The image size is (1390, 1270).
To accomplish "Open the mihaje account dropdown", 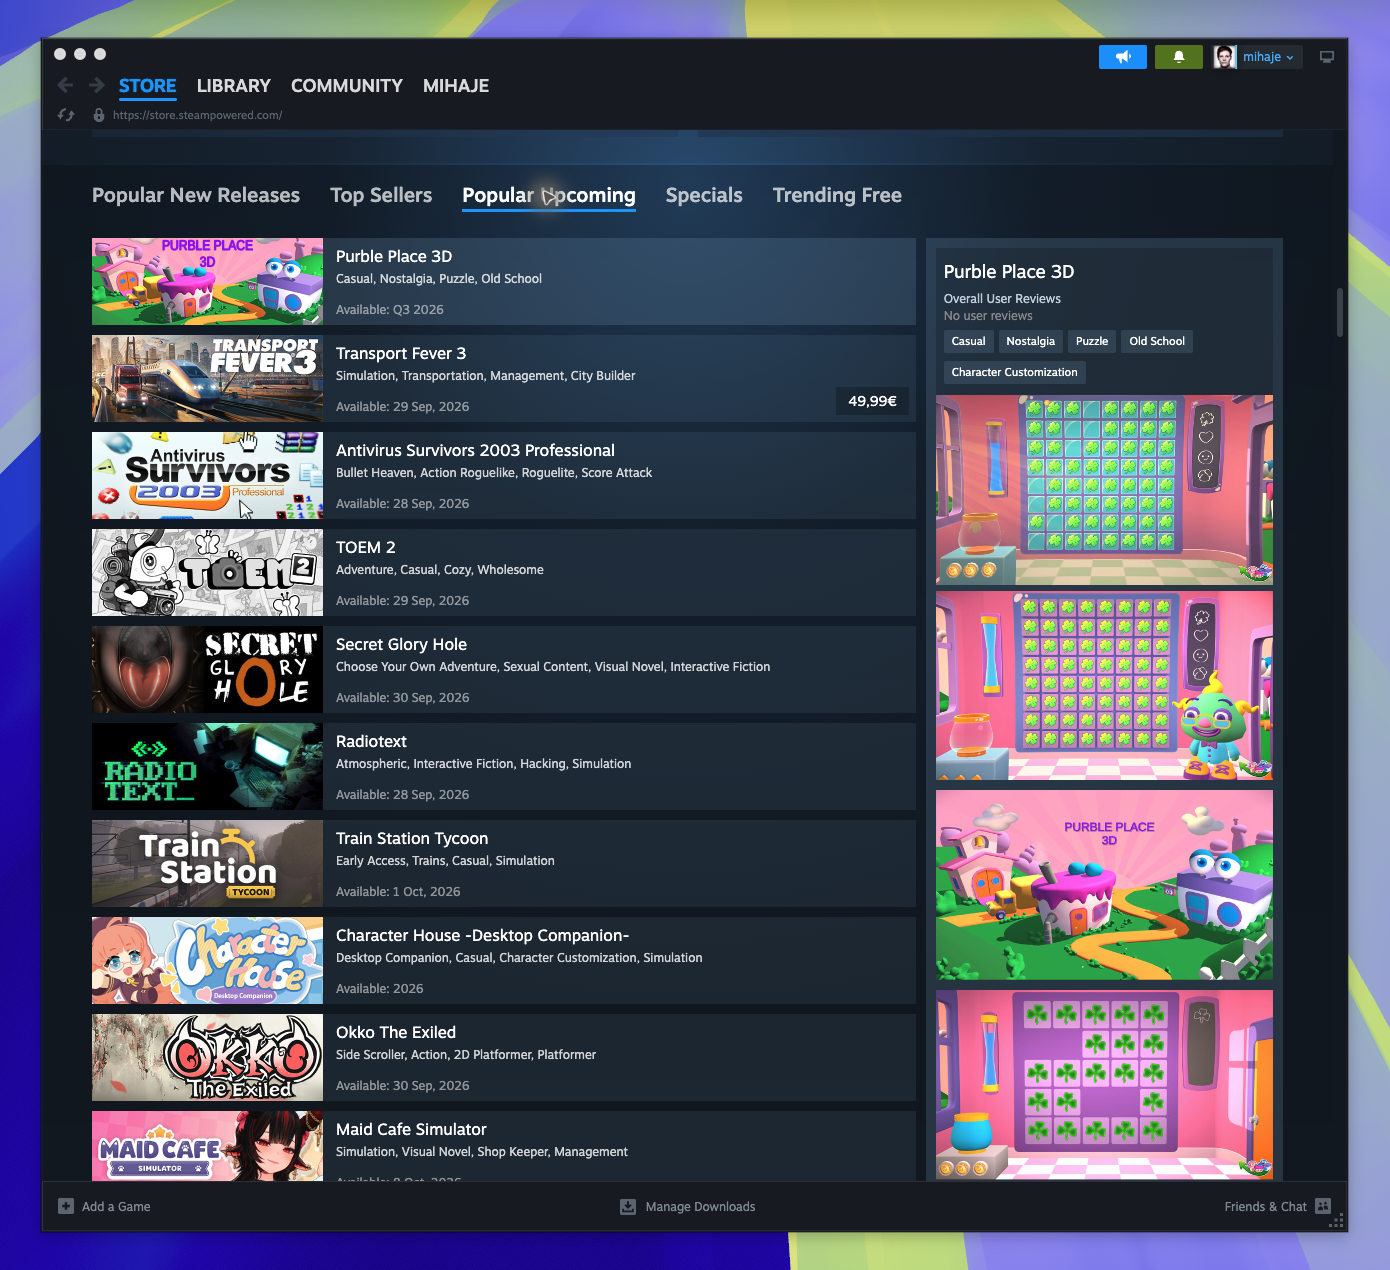I will 1268,57.
